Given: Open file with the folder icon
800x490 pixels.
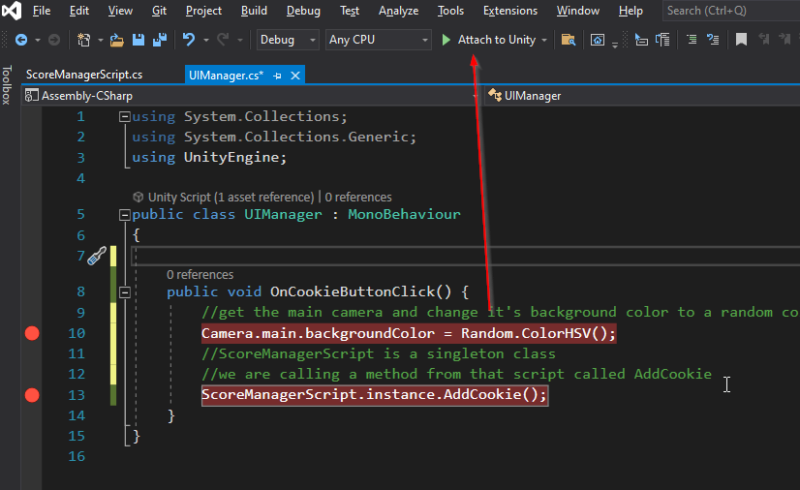Looking at the screenshot, I should 117,40.
